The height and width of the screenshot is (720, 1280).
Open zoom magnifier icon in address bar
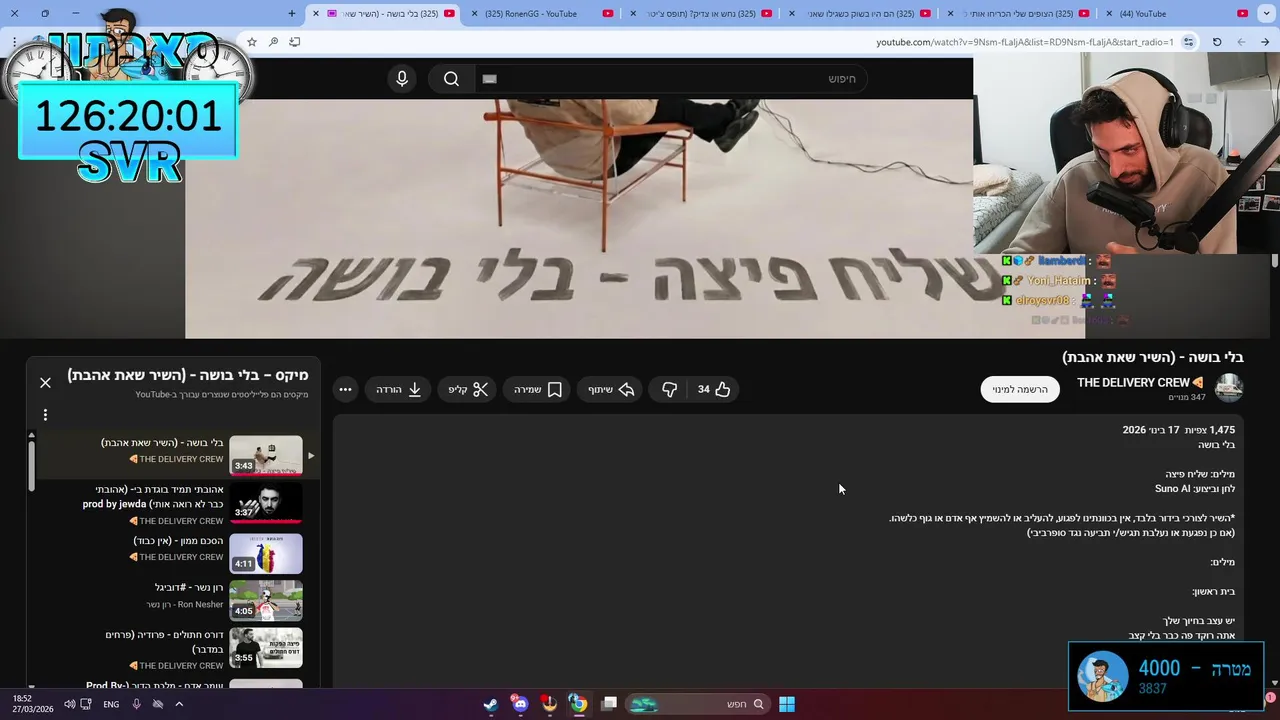(273, 42)
